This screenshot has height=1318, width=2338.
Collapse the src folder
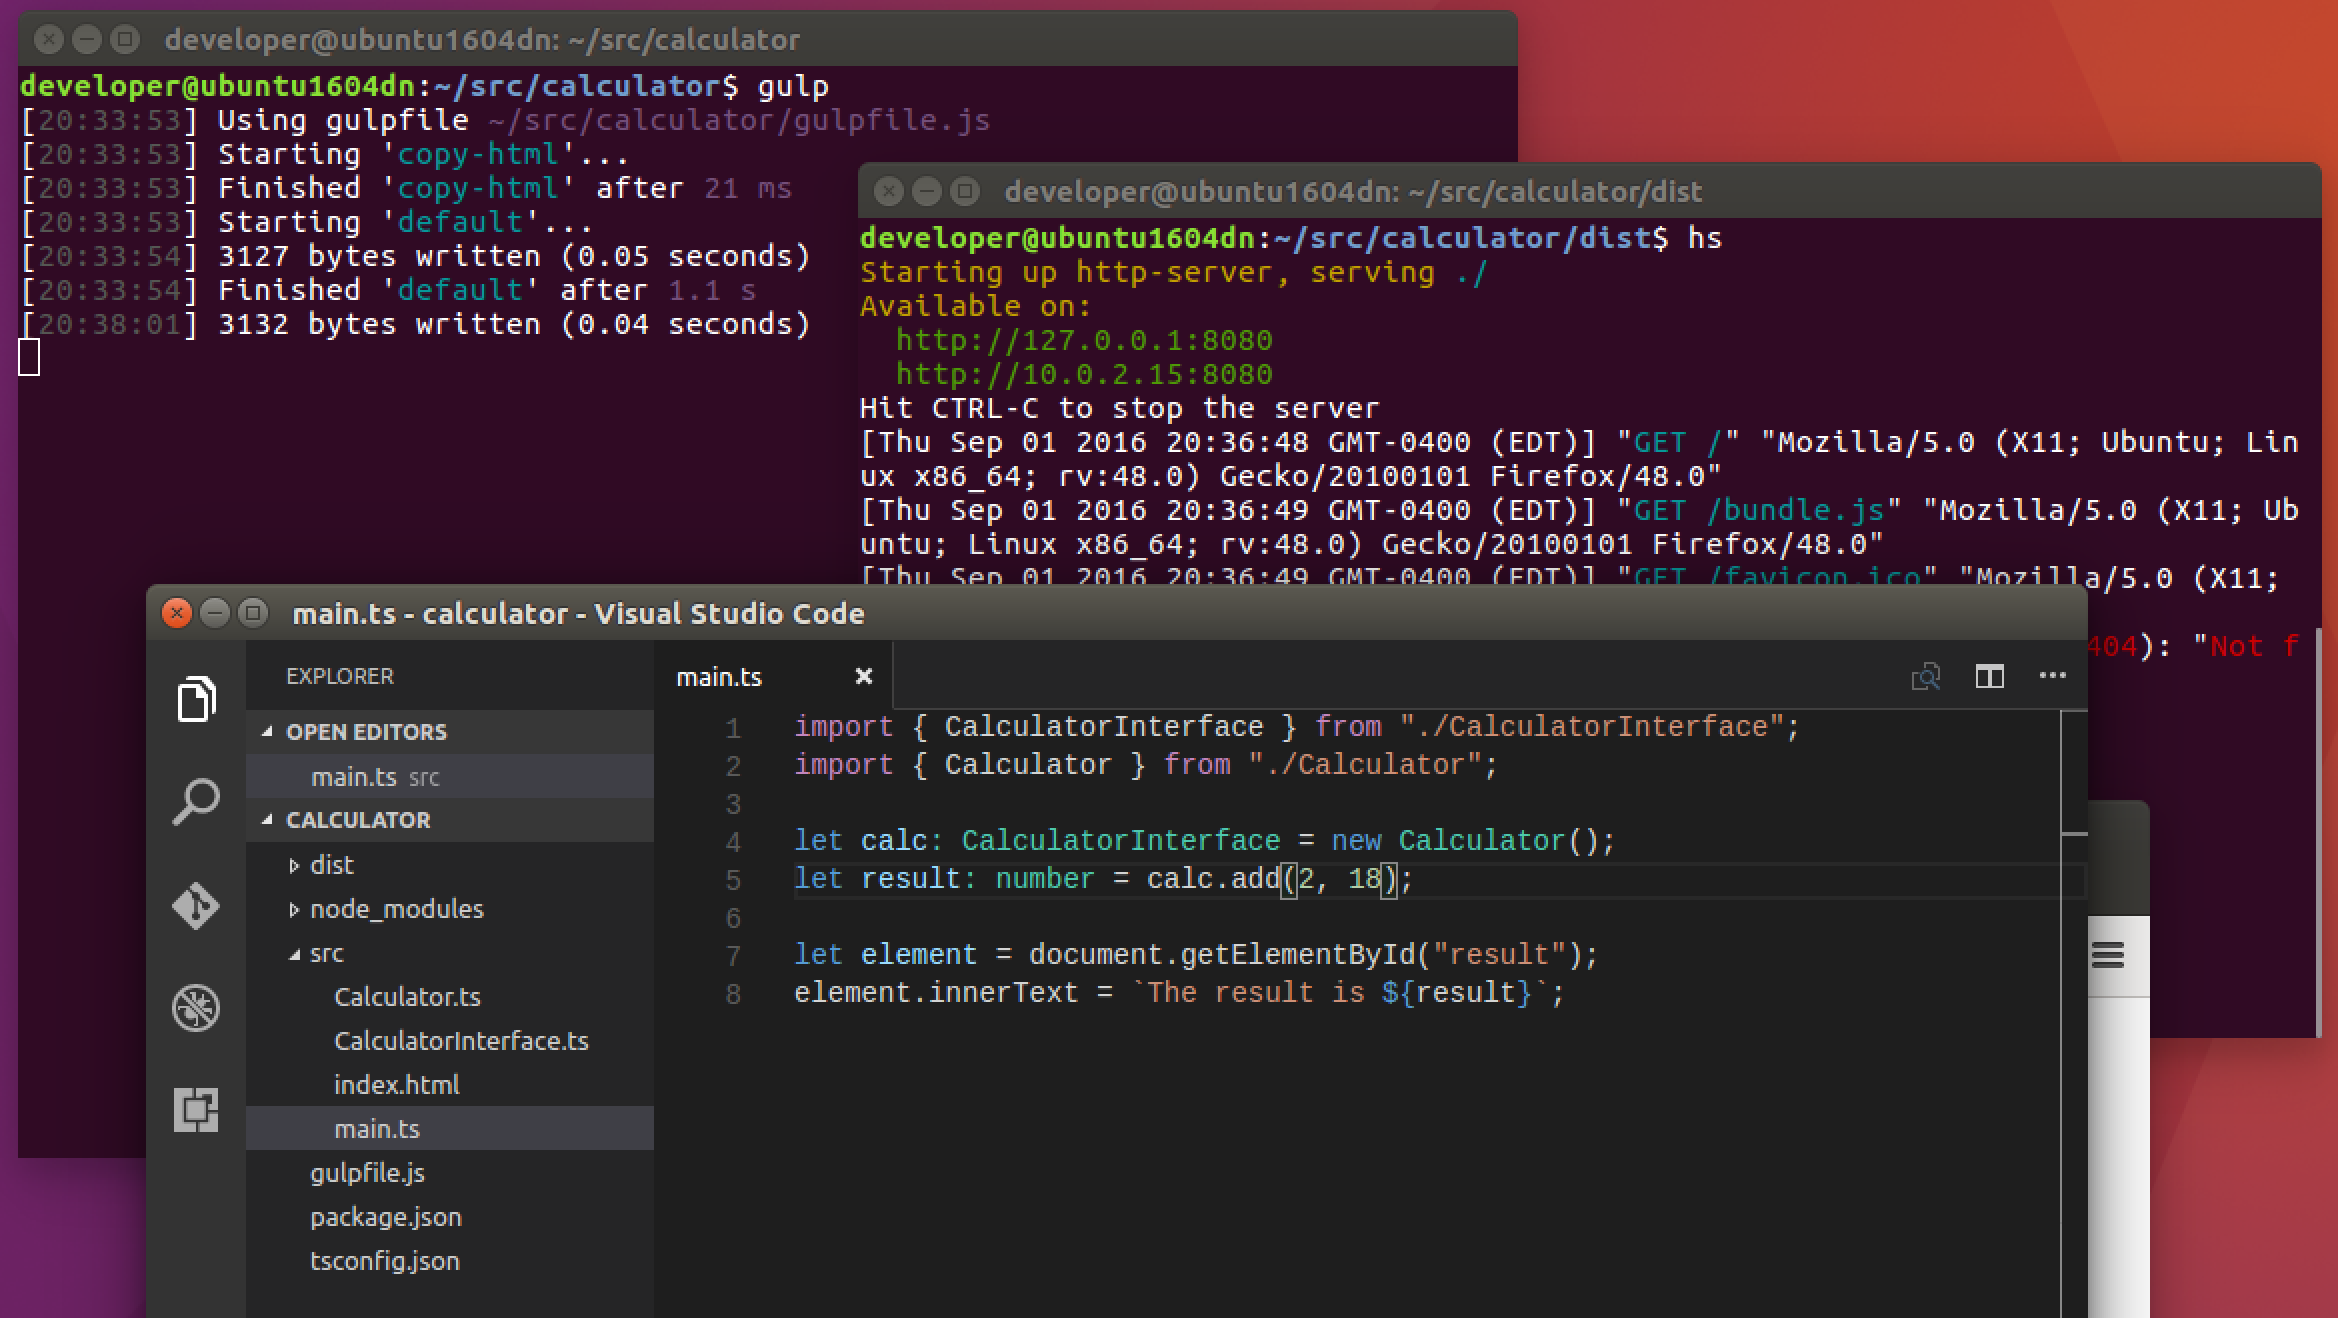point(326,953)
